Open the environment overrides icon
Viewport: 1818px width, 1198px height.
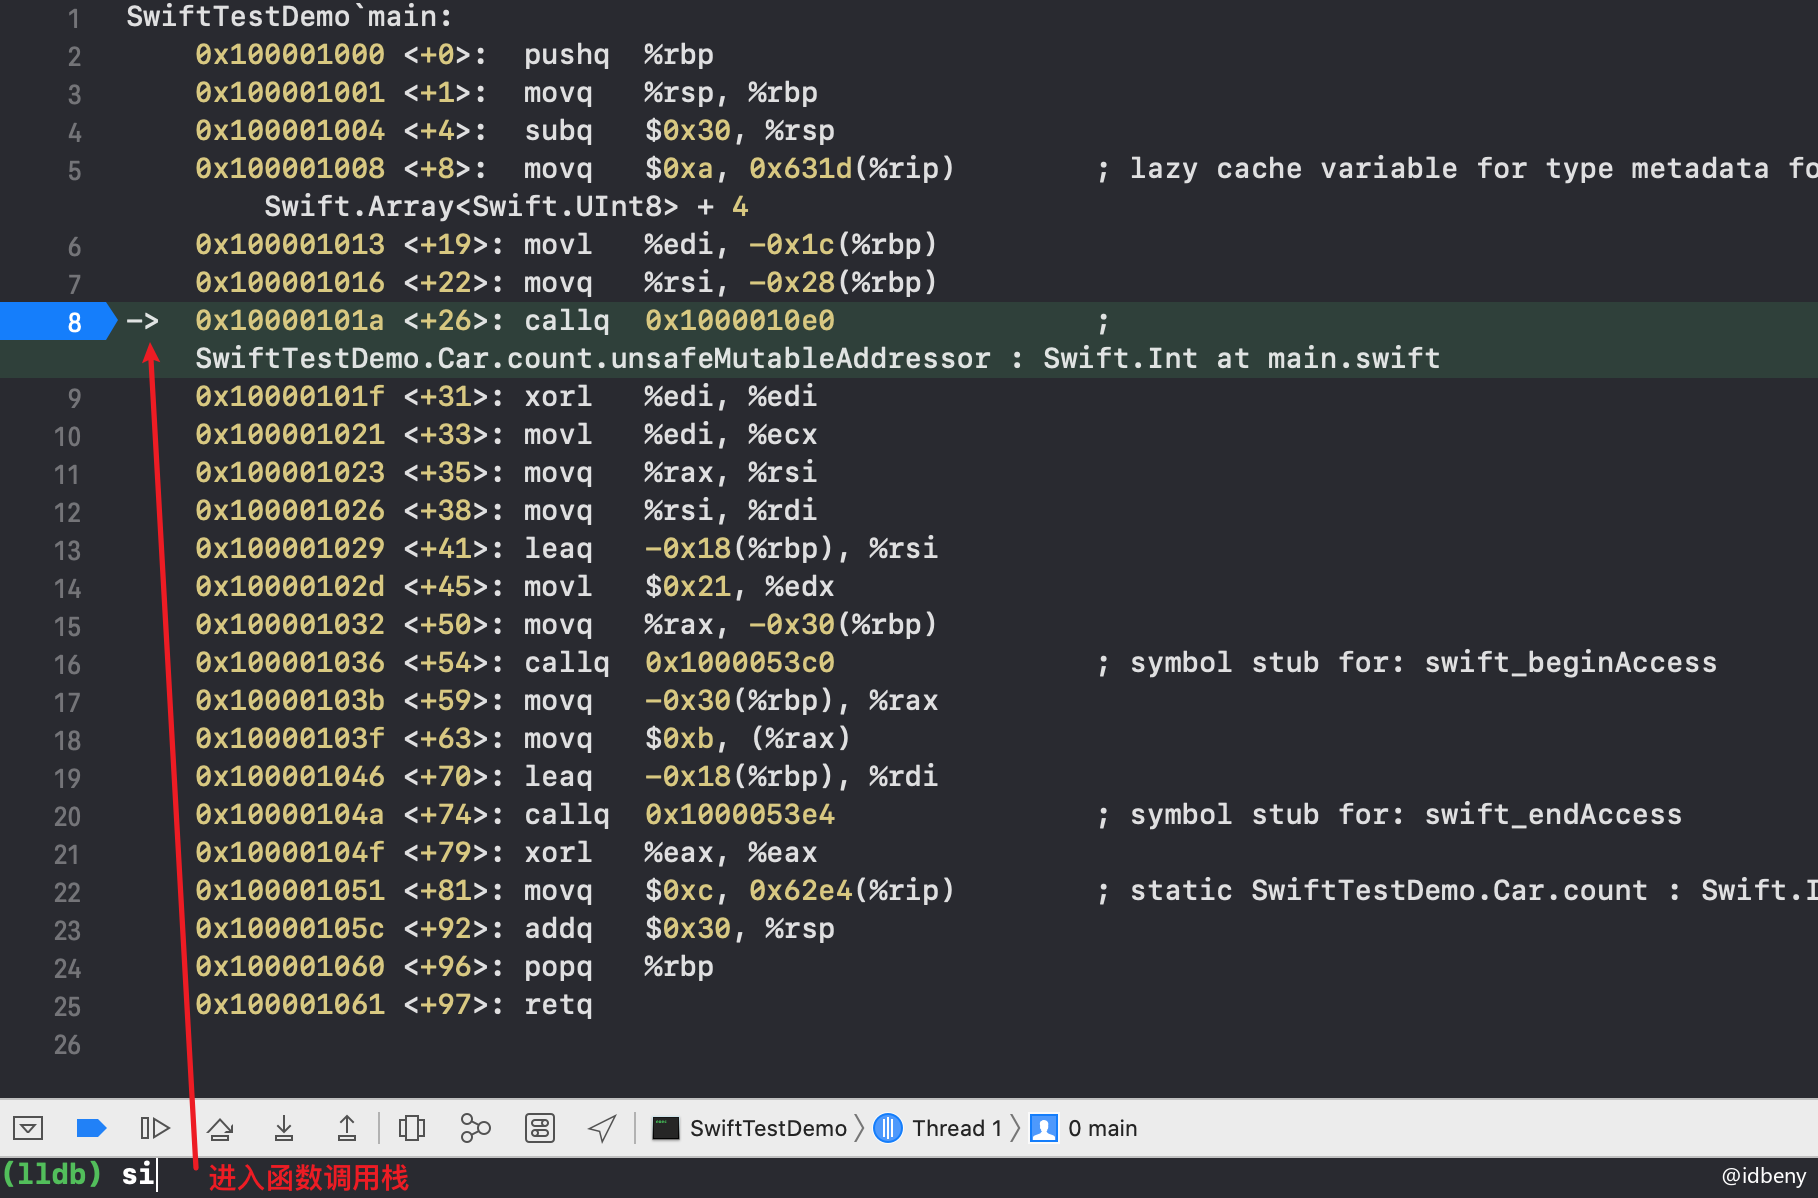coord(540,1128)
